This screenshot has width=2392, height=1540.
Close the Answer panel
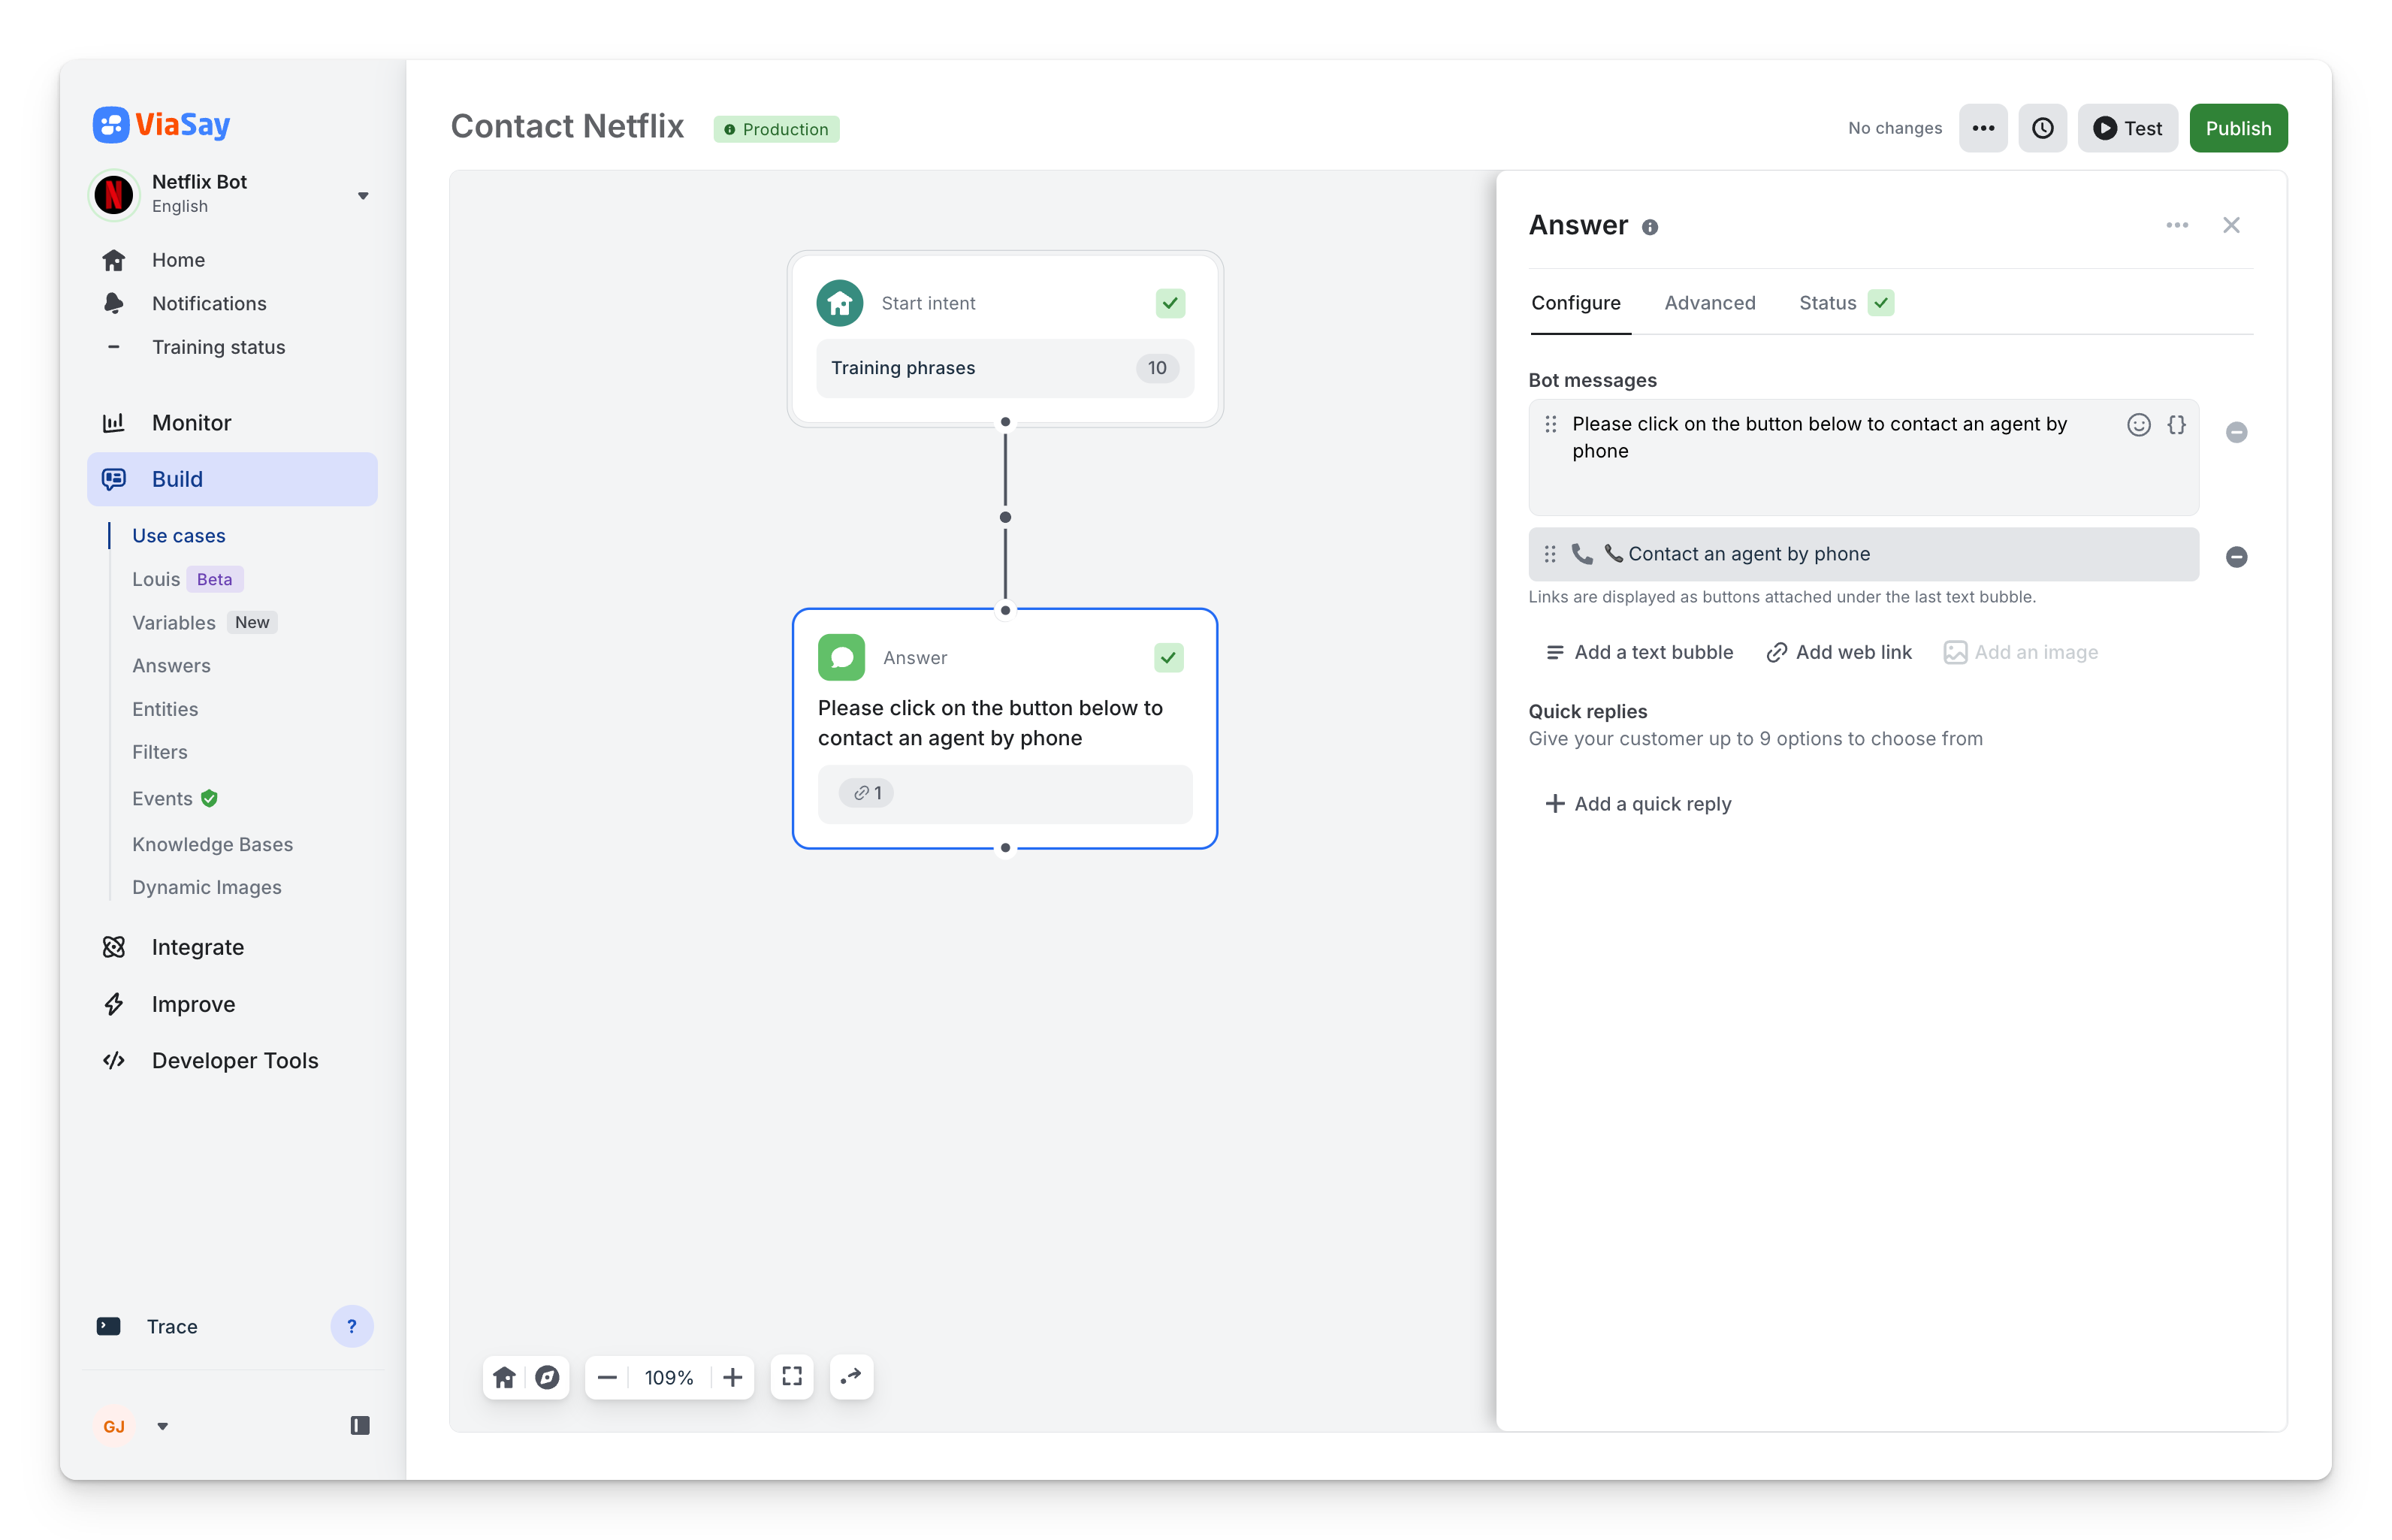pyautogui.click(x=2231, y=225)
